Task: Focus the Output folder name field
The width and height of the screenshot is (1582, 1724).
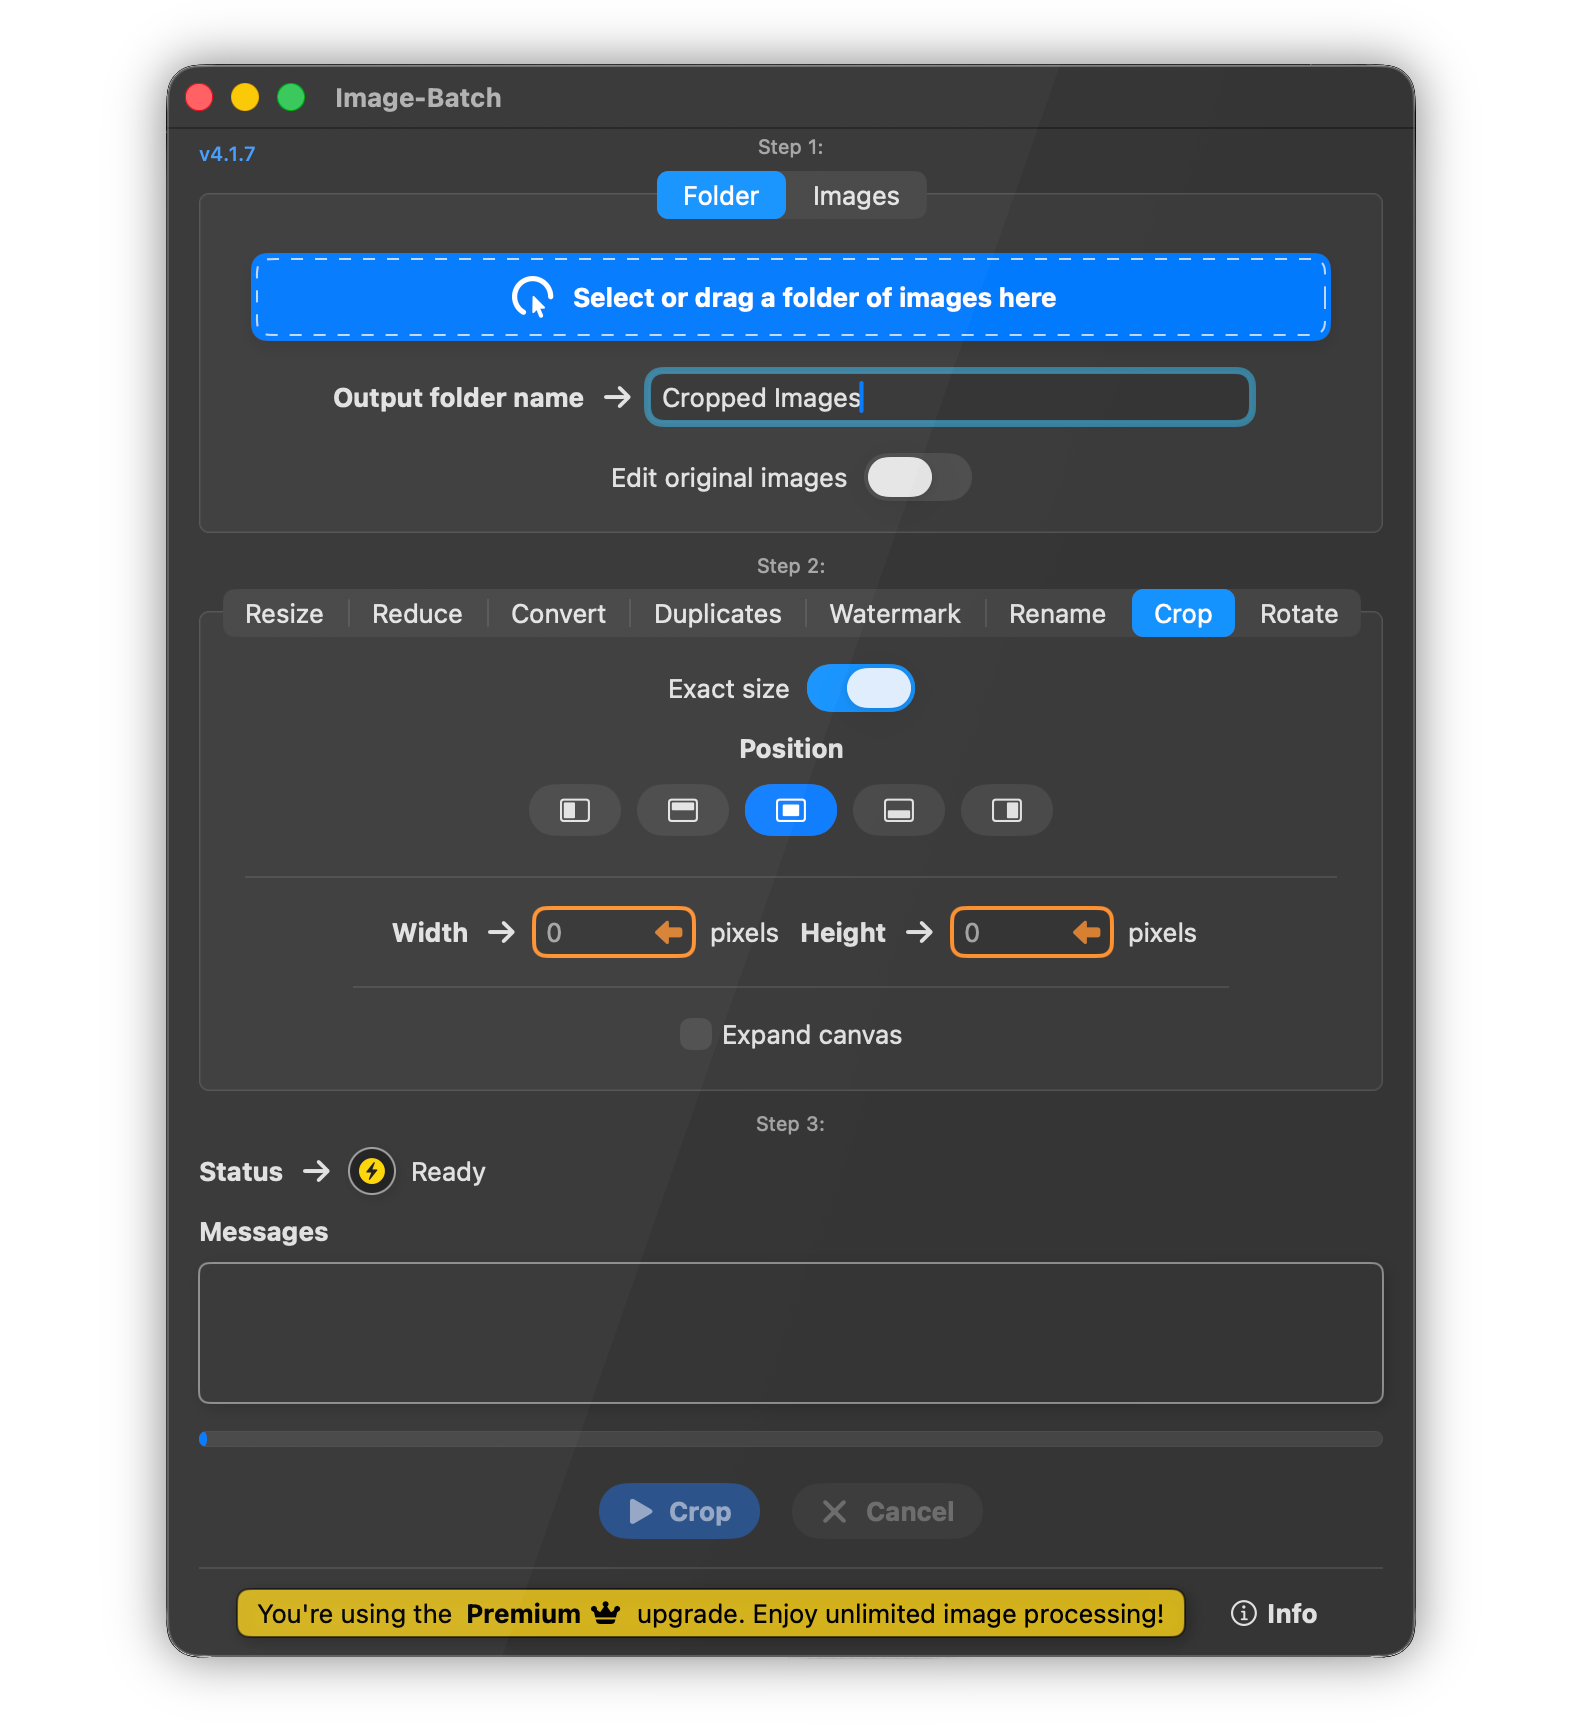Action: click(x=950, y=397)
